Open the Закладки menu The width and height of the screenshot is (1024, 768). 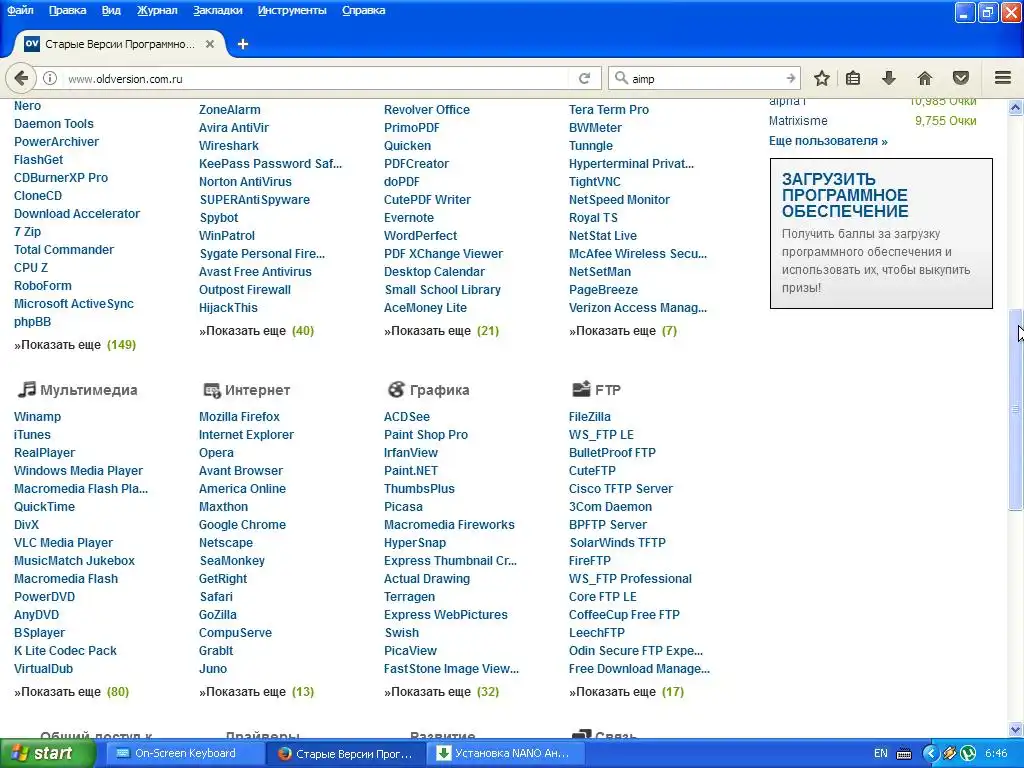[x=217, y=10]
